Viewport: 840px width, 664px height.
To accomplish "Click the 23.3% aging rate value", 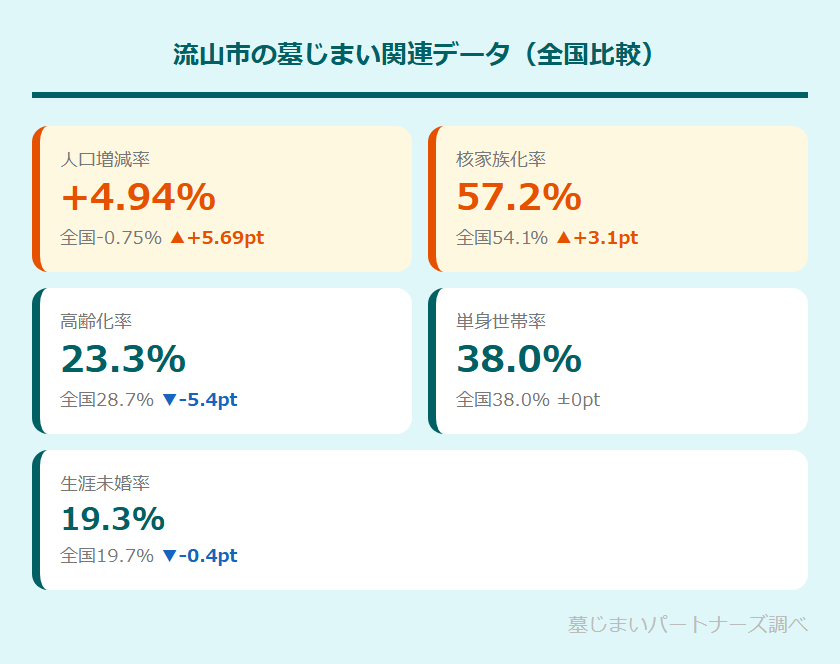I will (123, 359).
